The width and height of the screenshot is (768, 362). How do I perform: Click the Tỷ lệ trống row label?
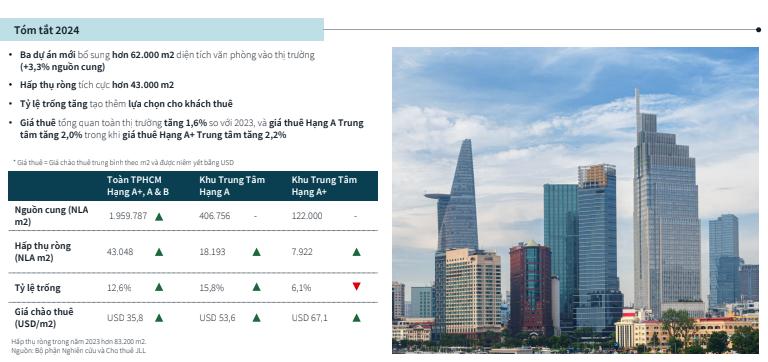[x=38, y=288]
